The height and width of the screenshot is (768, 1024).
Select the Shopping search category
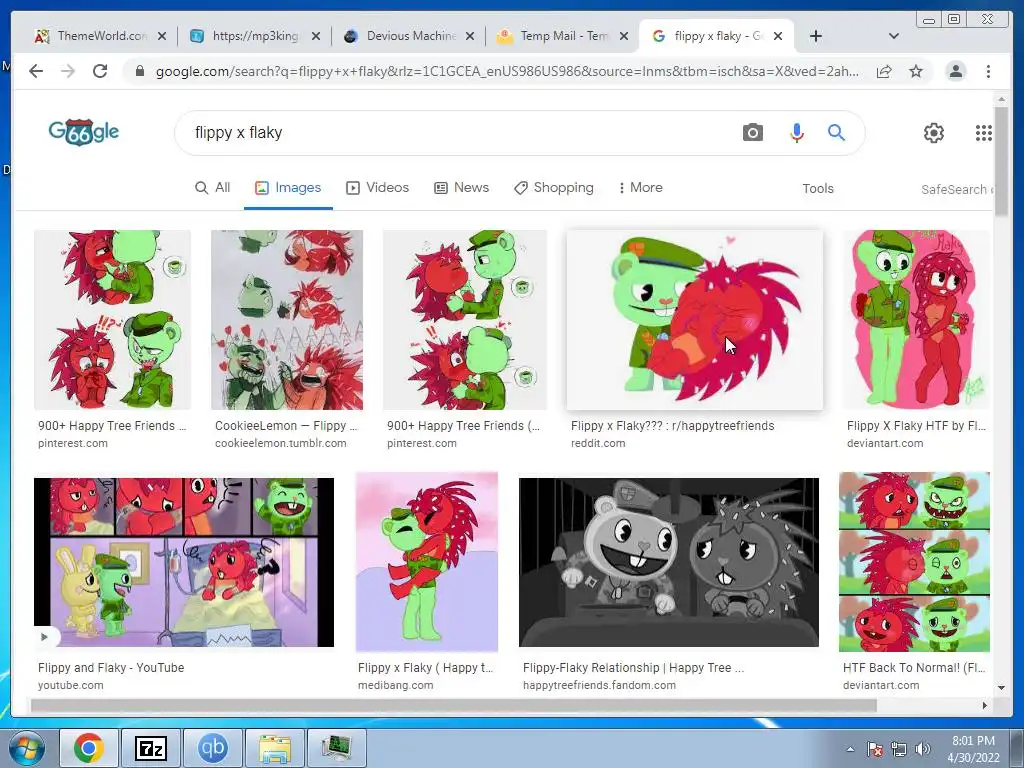tap(554, 188)
